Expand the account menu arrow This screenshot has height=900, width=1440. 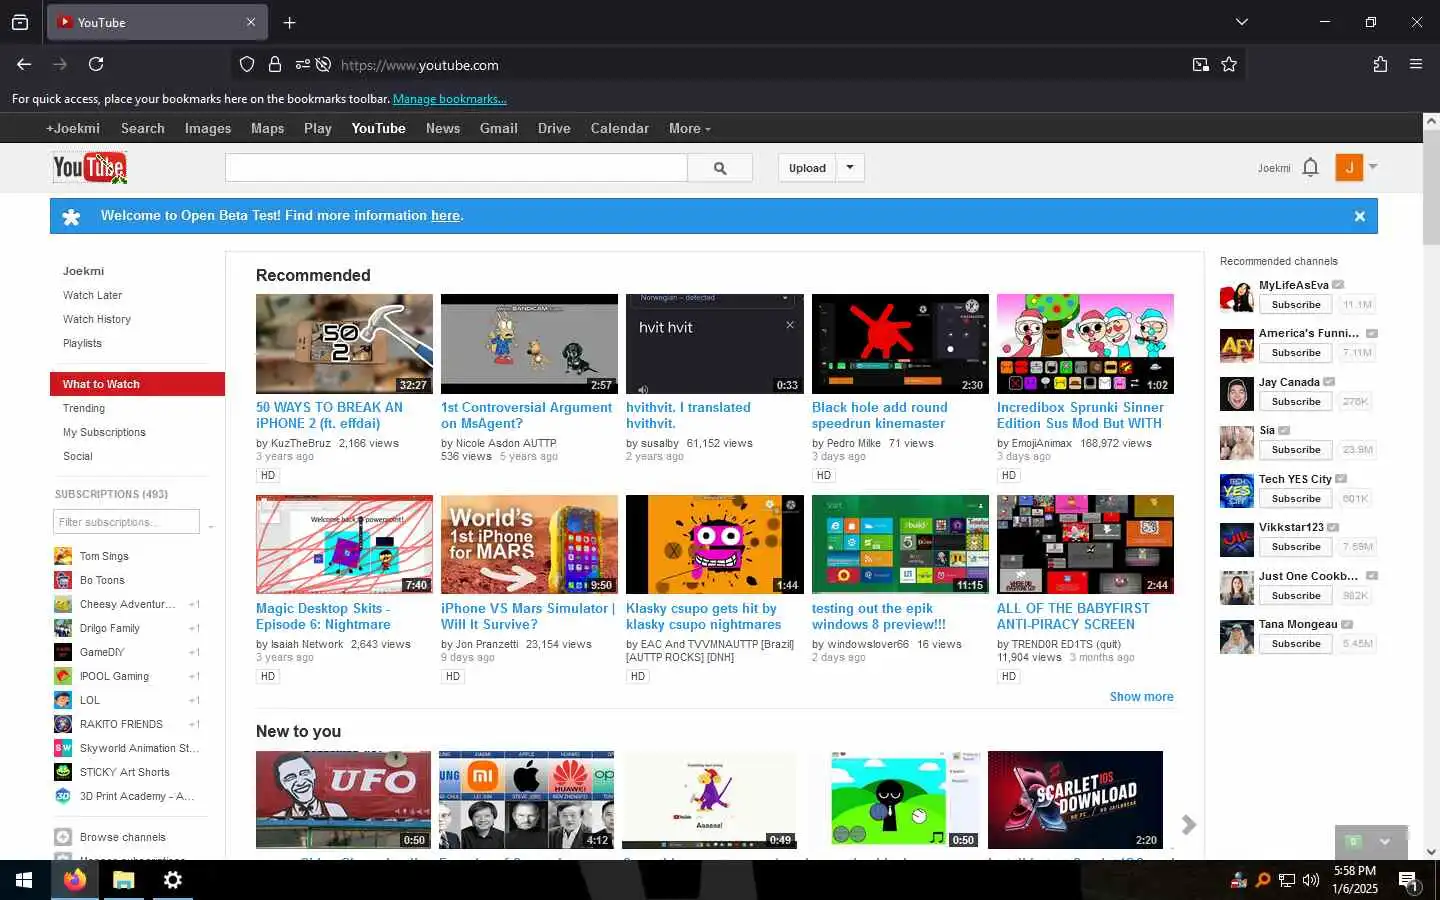pyautogui.click(x=1373, y=167)
